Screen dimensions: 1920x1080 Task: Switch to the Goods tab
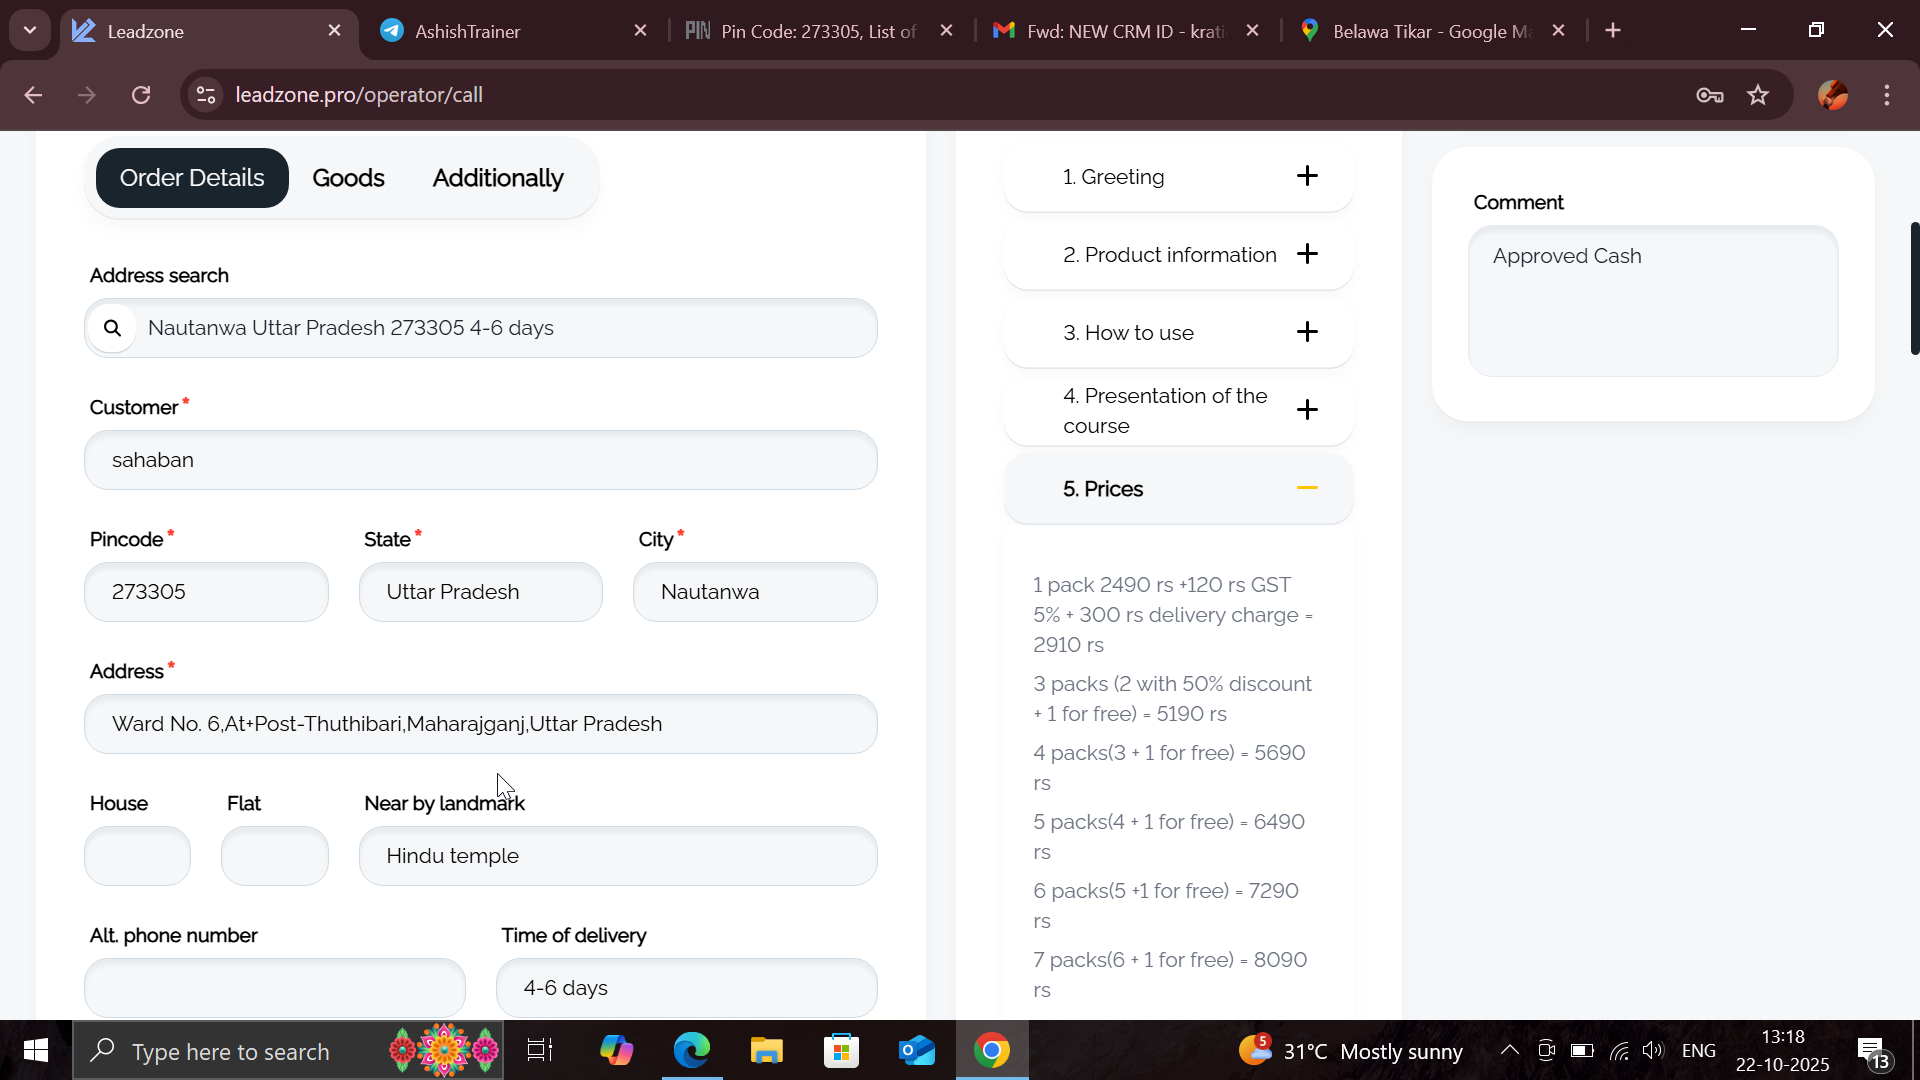[348, 178]
